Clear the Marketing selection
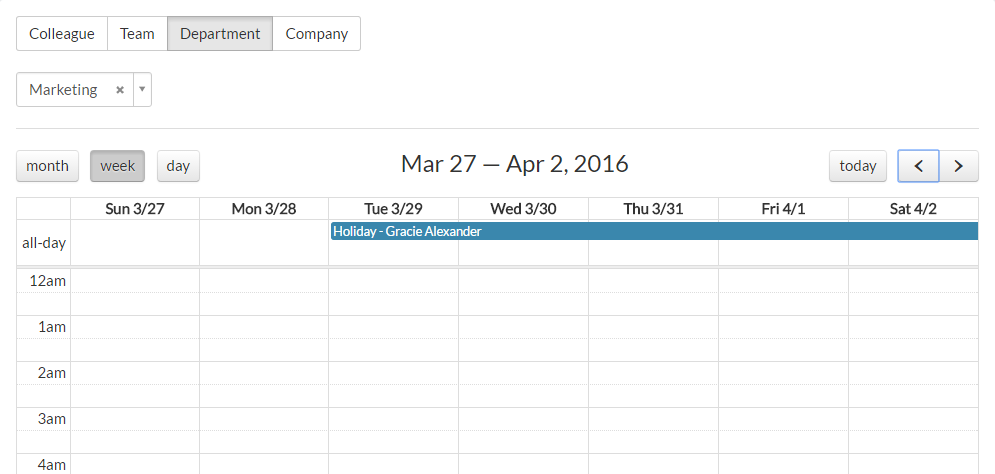 click(120, 90)
